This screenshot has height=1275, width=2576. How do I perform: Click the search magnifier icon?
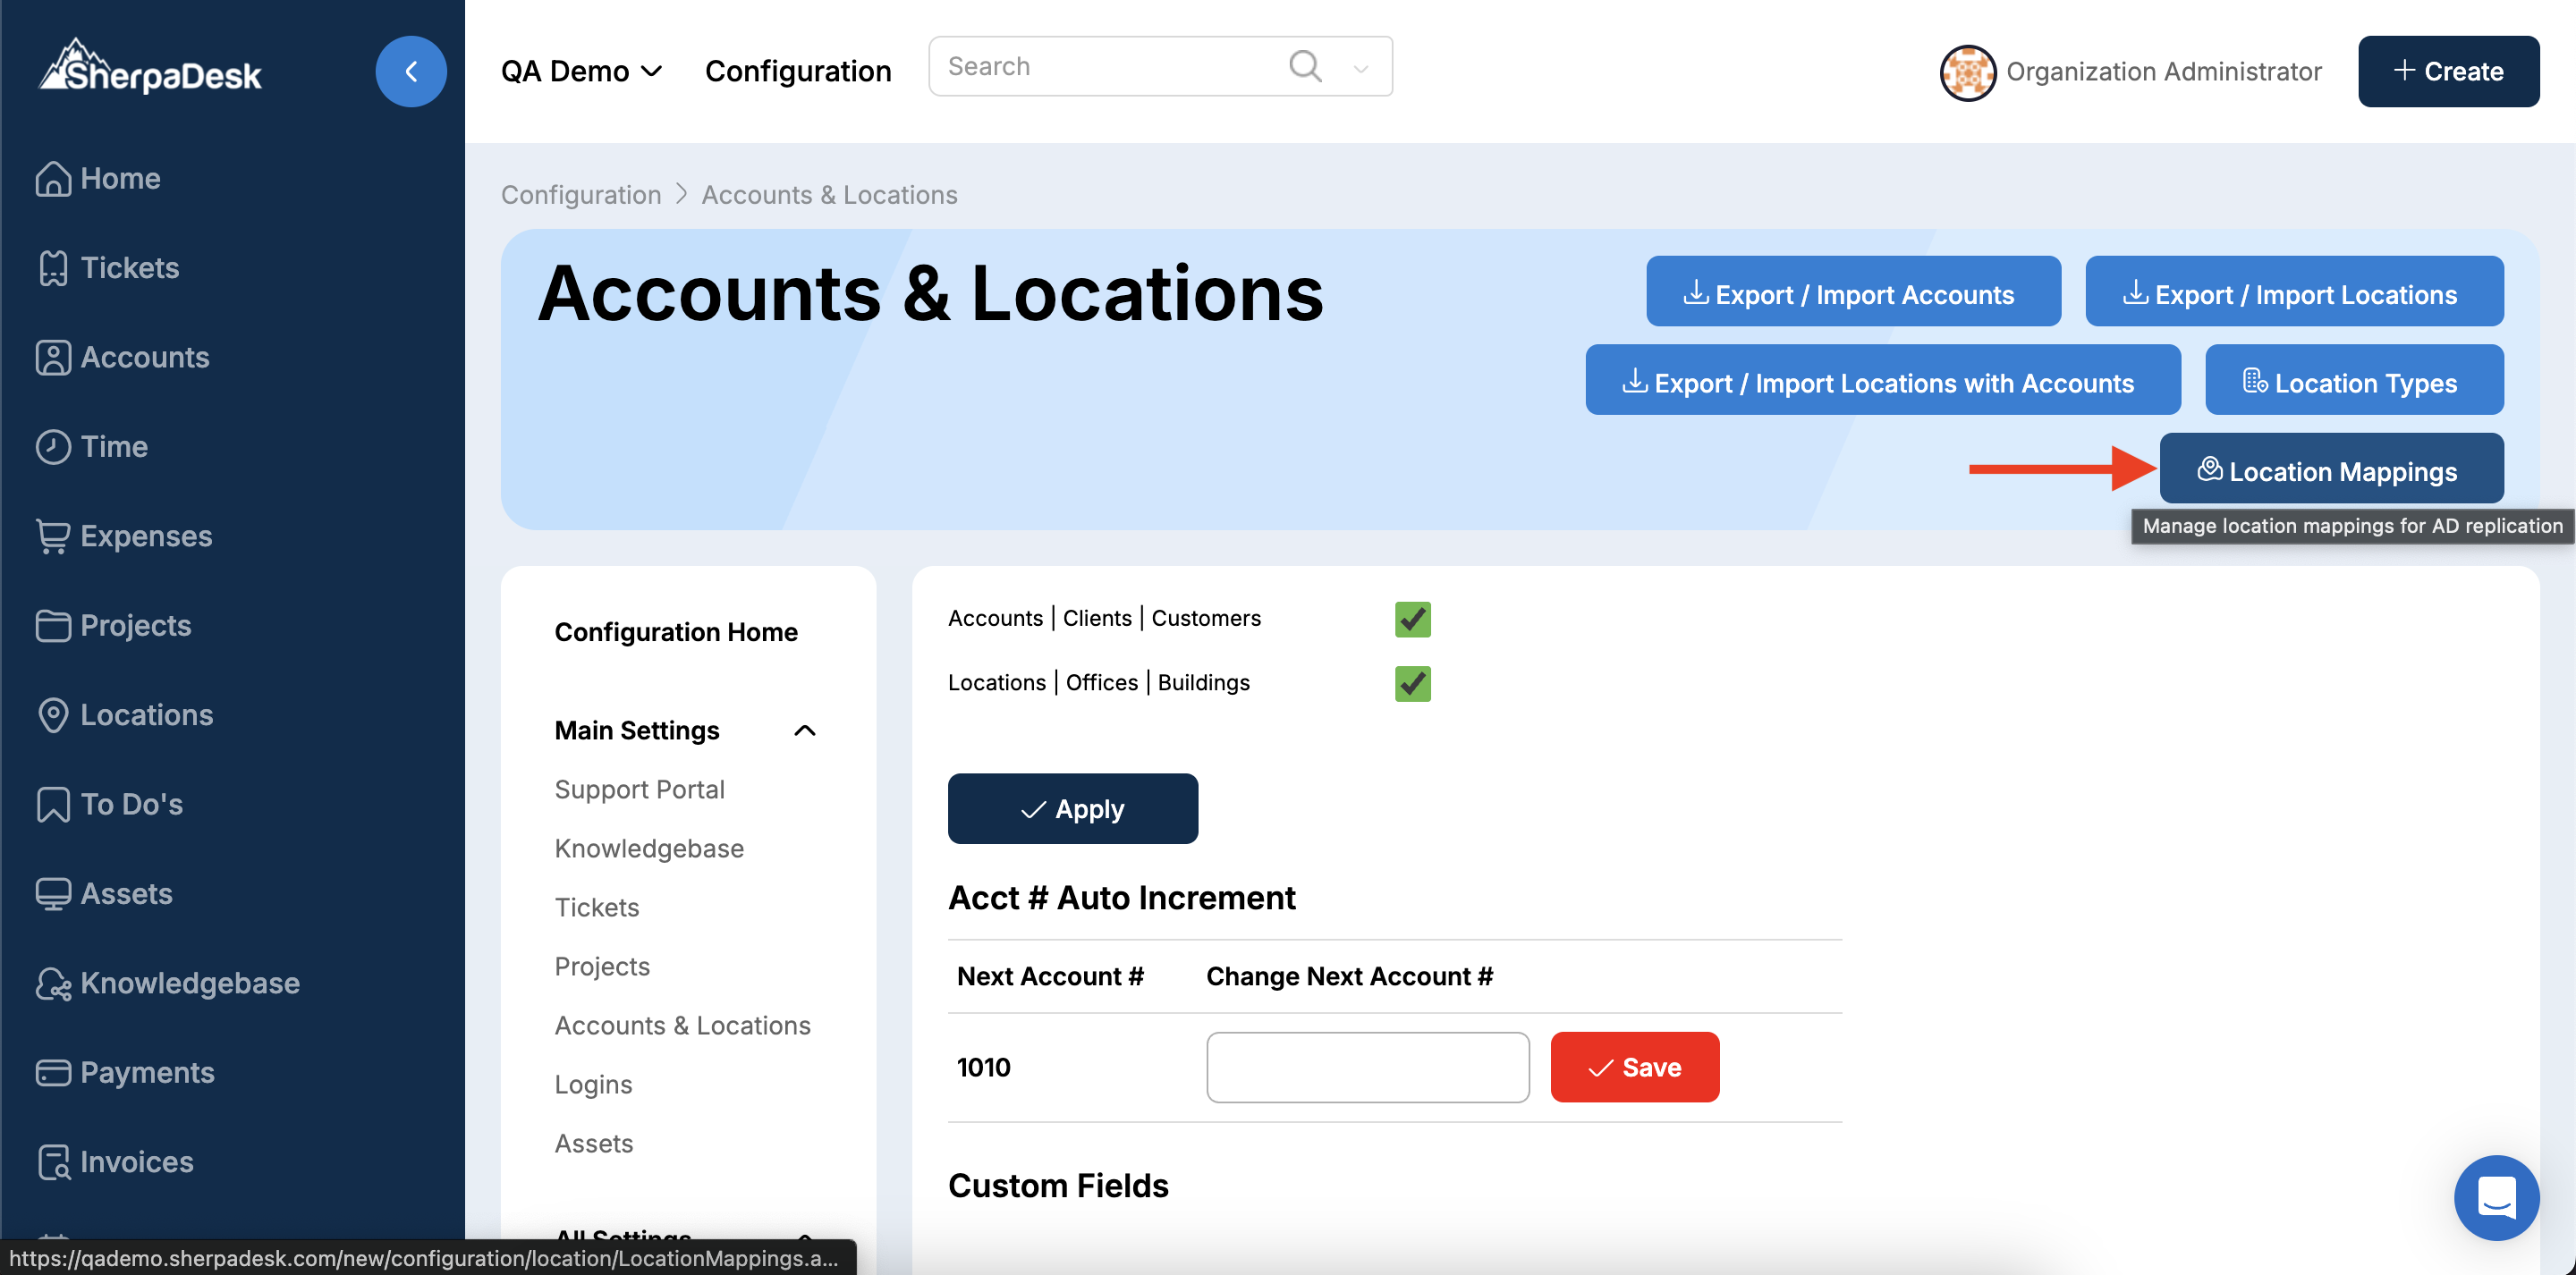point(1305,67)
